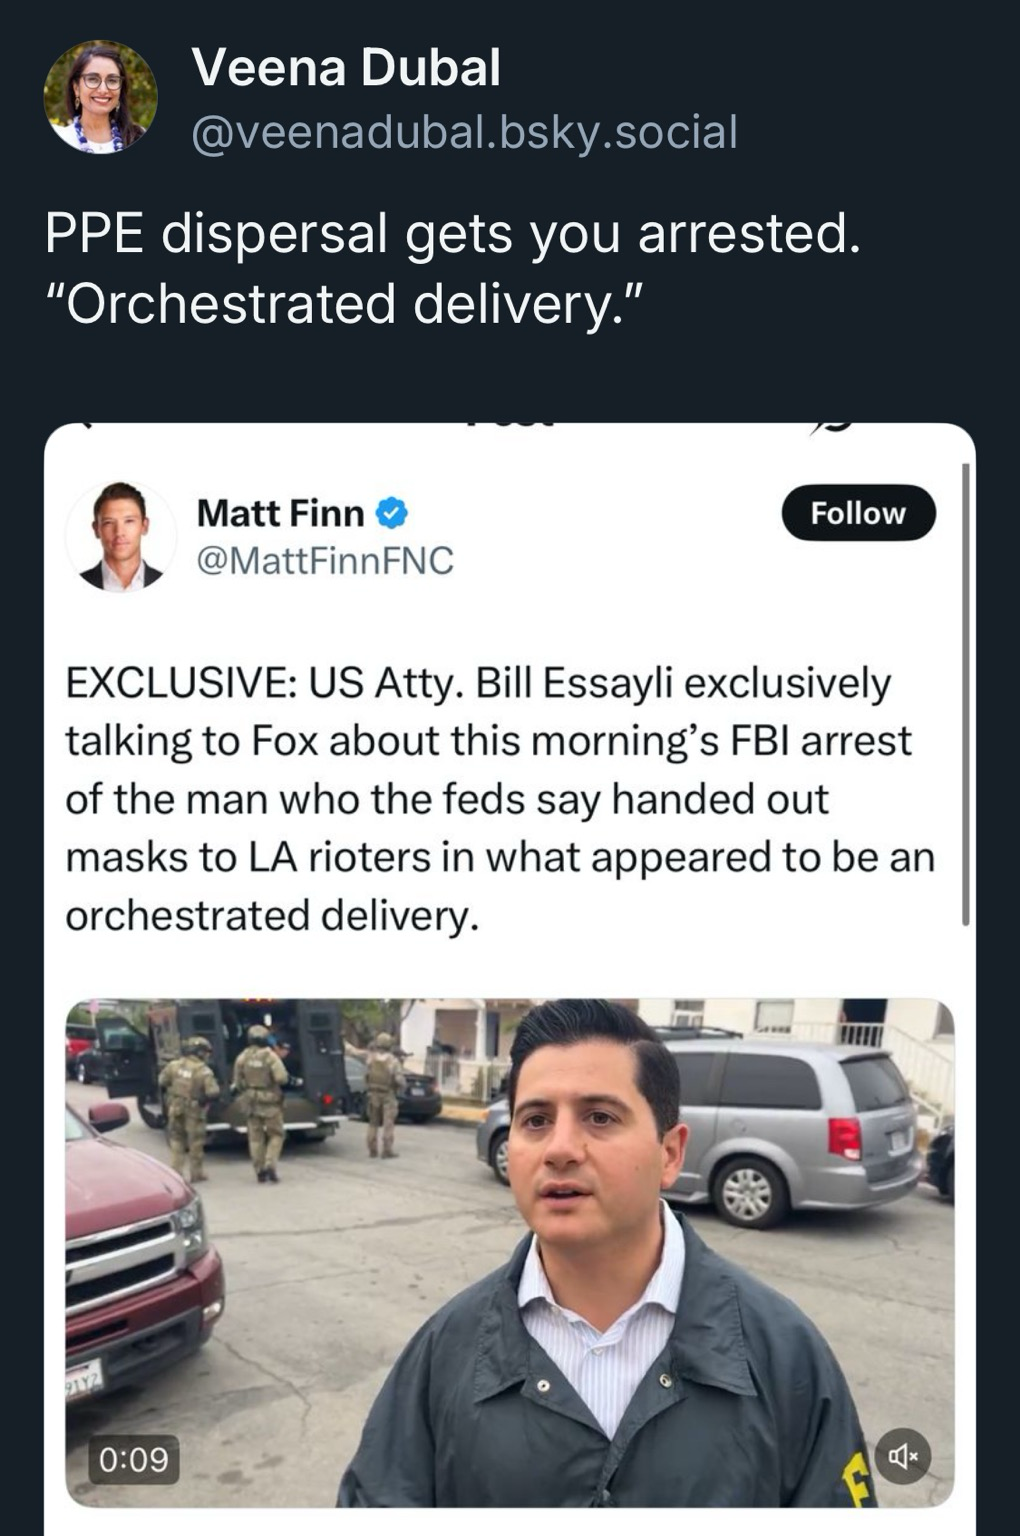
Task: Play the video of the man speaking
Action: [x=510, y=1252]
